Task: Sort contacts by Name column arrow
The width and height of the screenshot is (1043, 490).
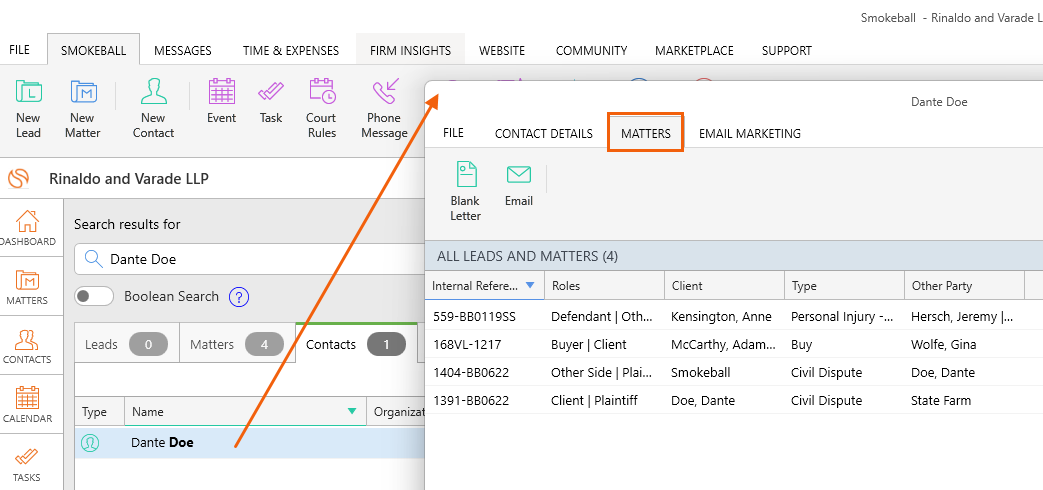Action: tap(352, 412)
